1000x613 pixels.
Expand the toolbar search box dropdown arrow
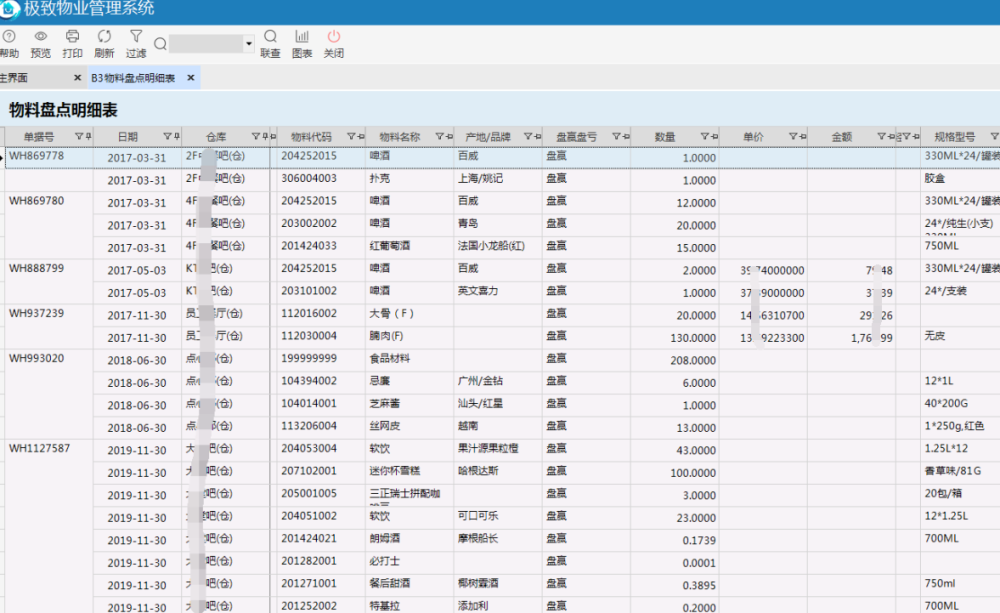(x=249, y=44)
